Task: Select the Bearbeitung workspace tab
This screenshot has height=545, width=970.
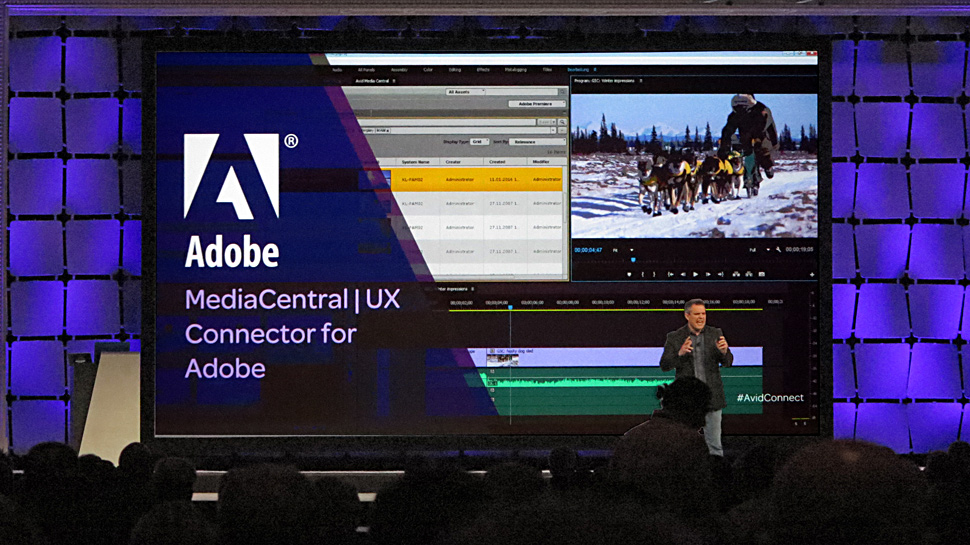Action: (x=578, y=70)
